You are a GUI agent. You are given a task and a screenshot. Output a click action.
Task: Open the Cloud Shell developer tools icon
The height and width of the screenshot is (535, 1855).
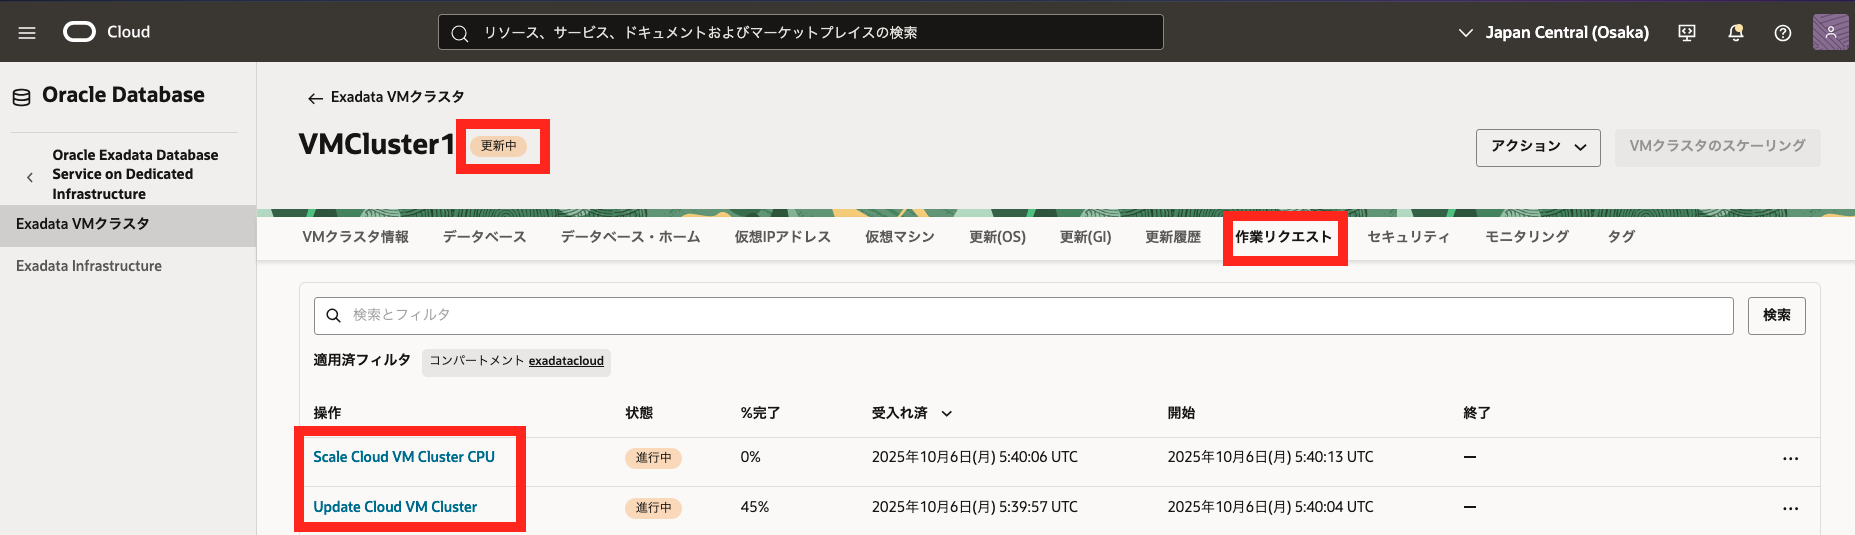coord(1687,33)
